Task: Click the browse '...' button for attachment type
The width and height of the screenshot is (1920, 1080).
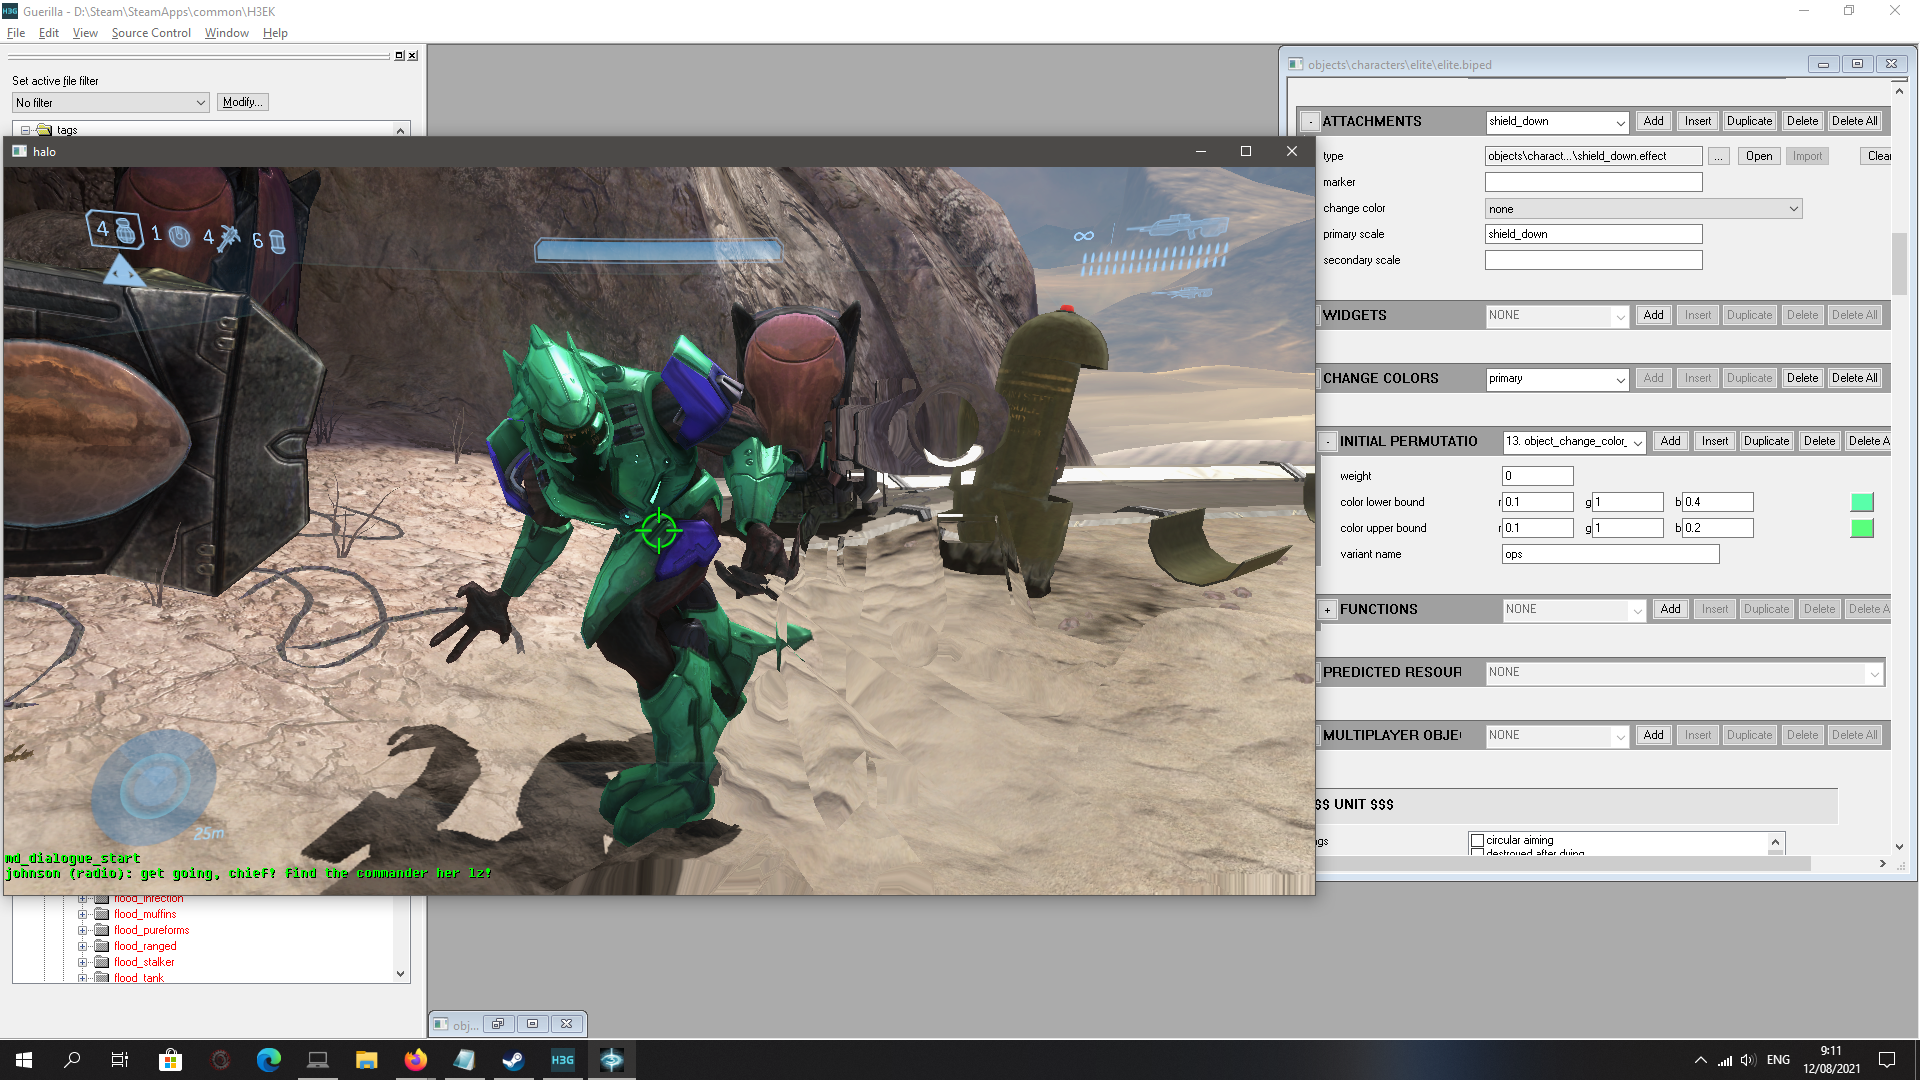Action: pyautogui.click(x=1718, y=156)
